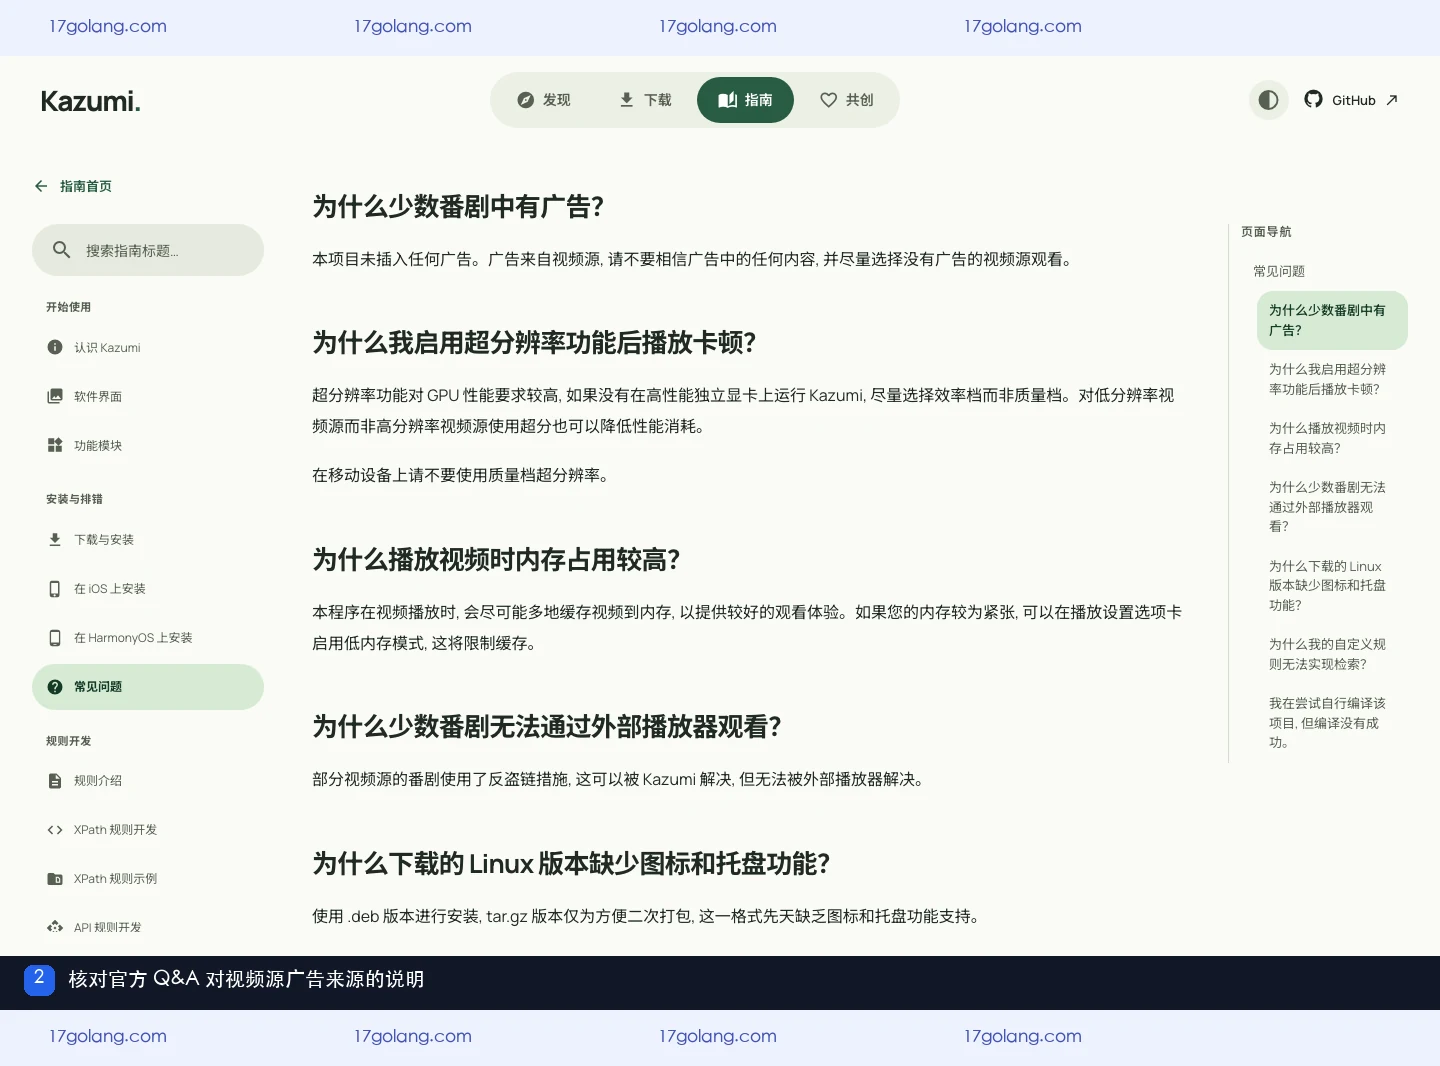
Task: Click the 下载 tab download icon
Action: pos(626,100)
